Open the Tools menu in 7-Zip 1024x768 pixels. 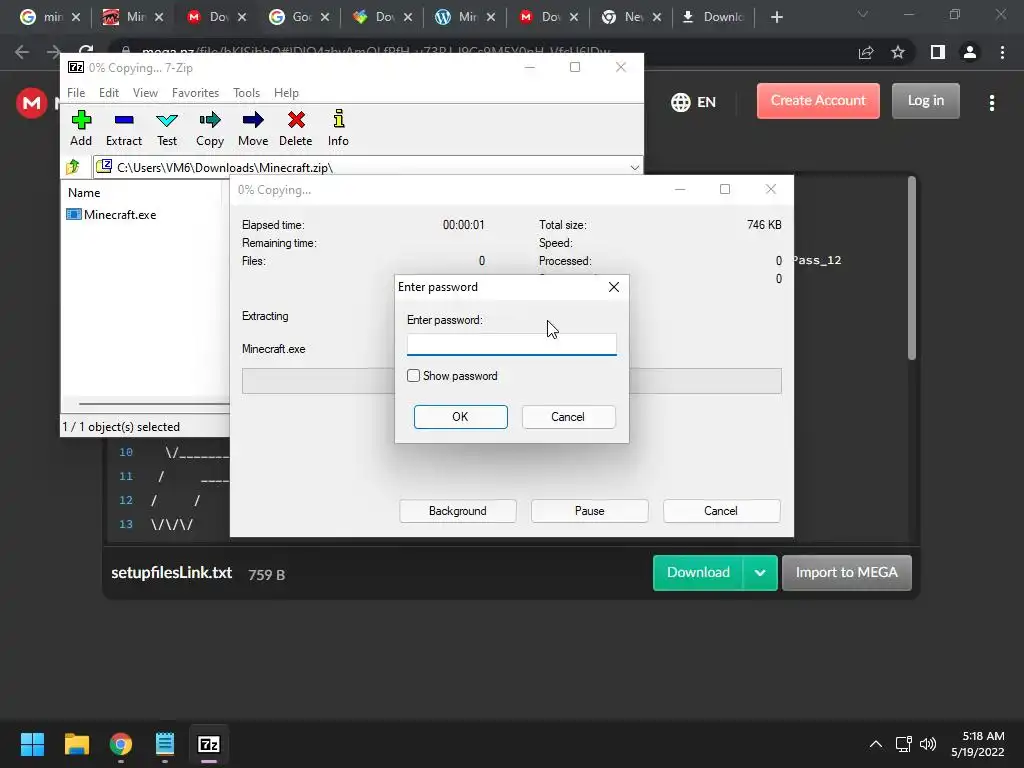coord(246,93)
